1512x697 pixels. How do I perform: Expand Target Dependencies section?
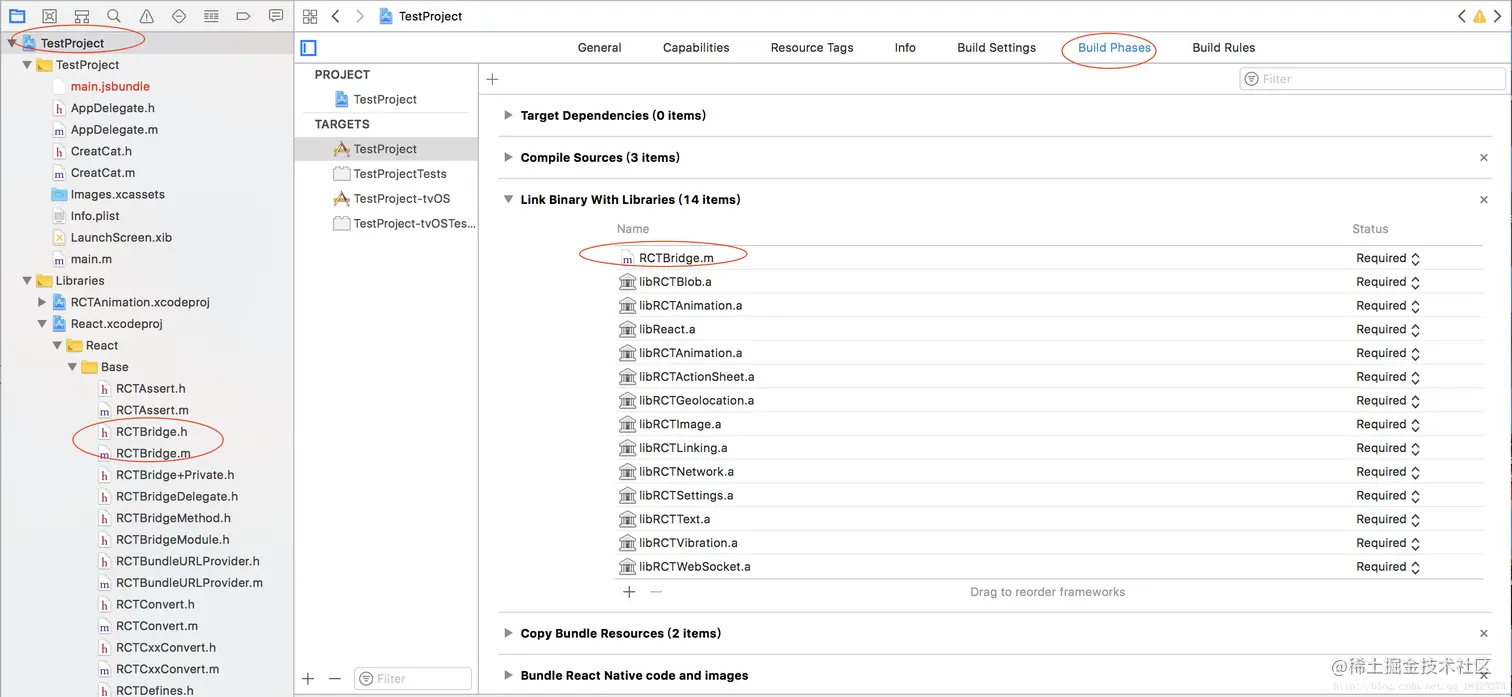pos(509,116)
